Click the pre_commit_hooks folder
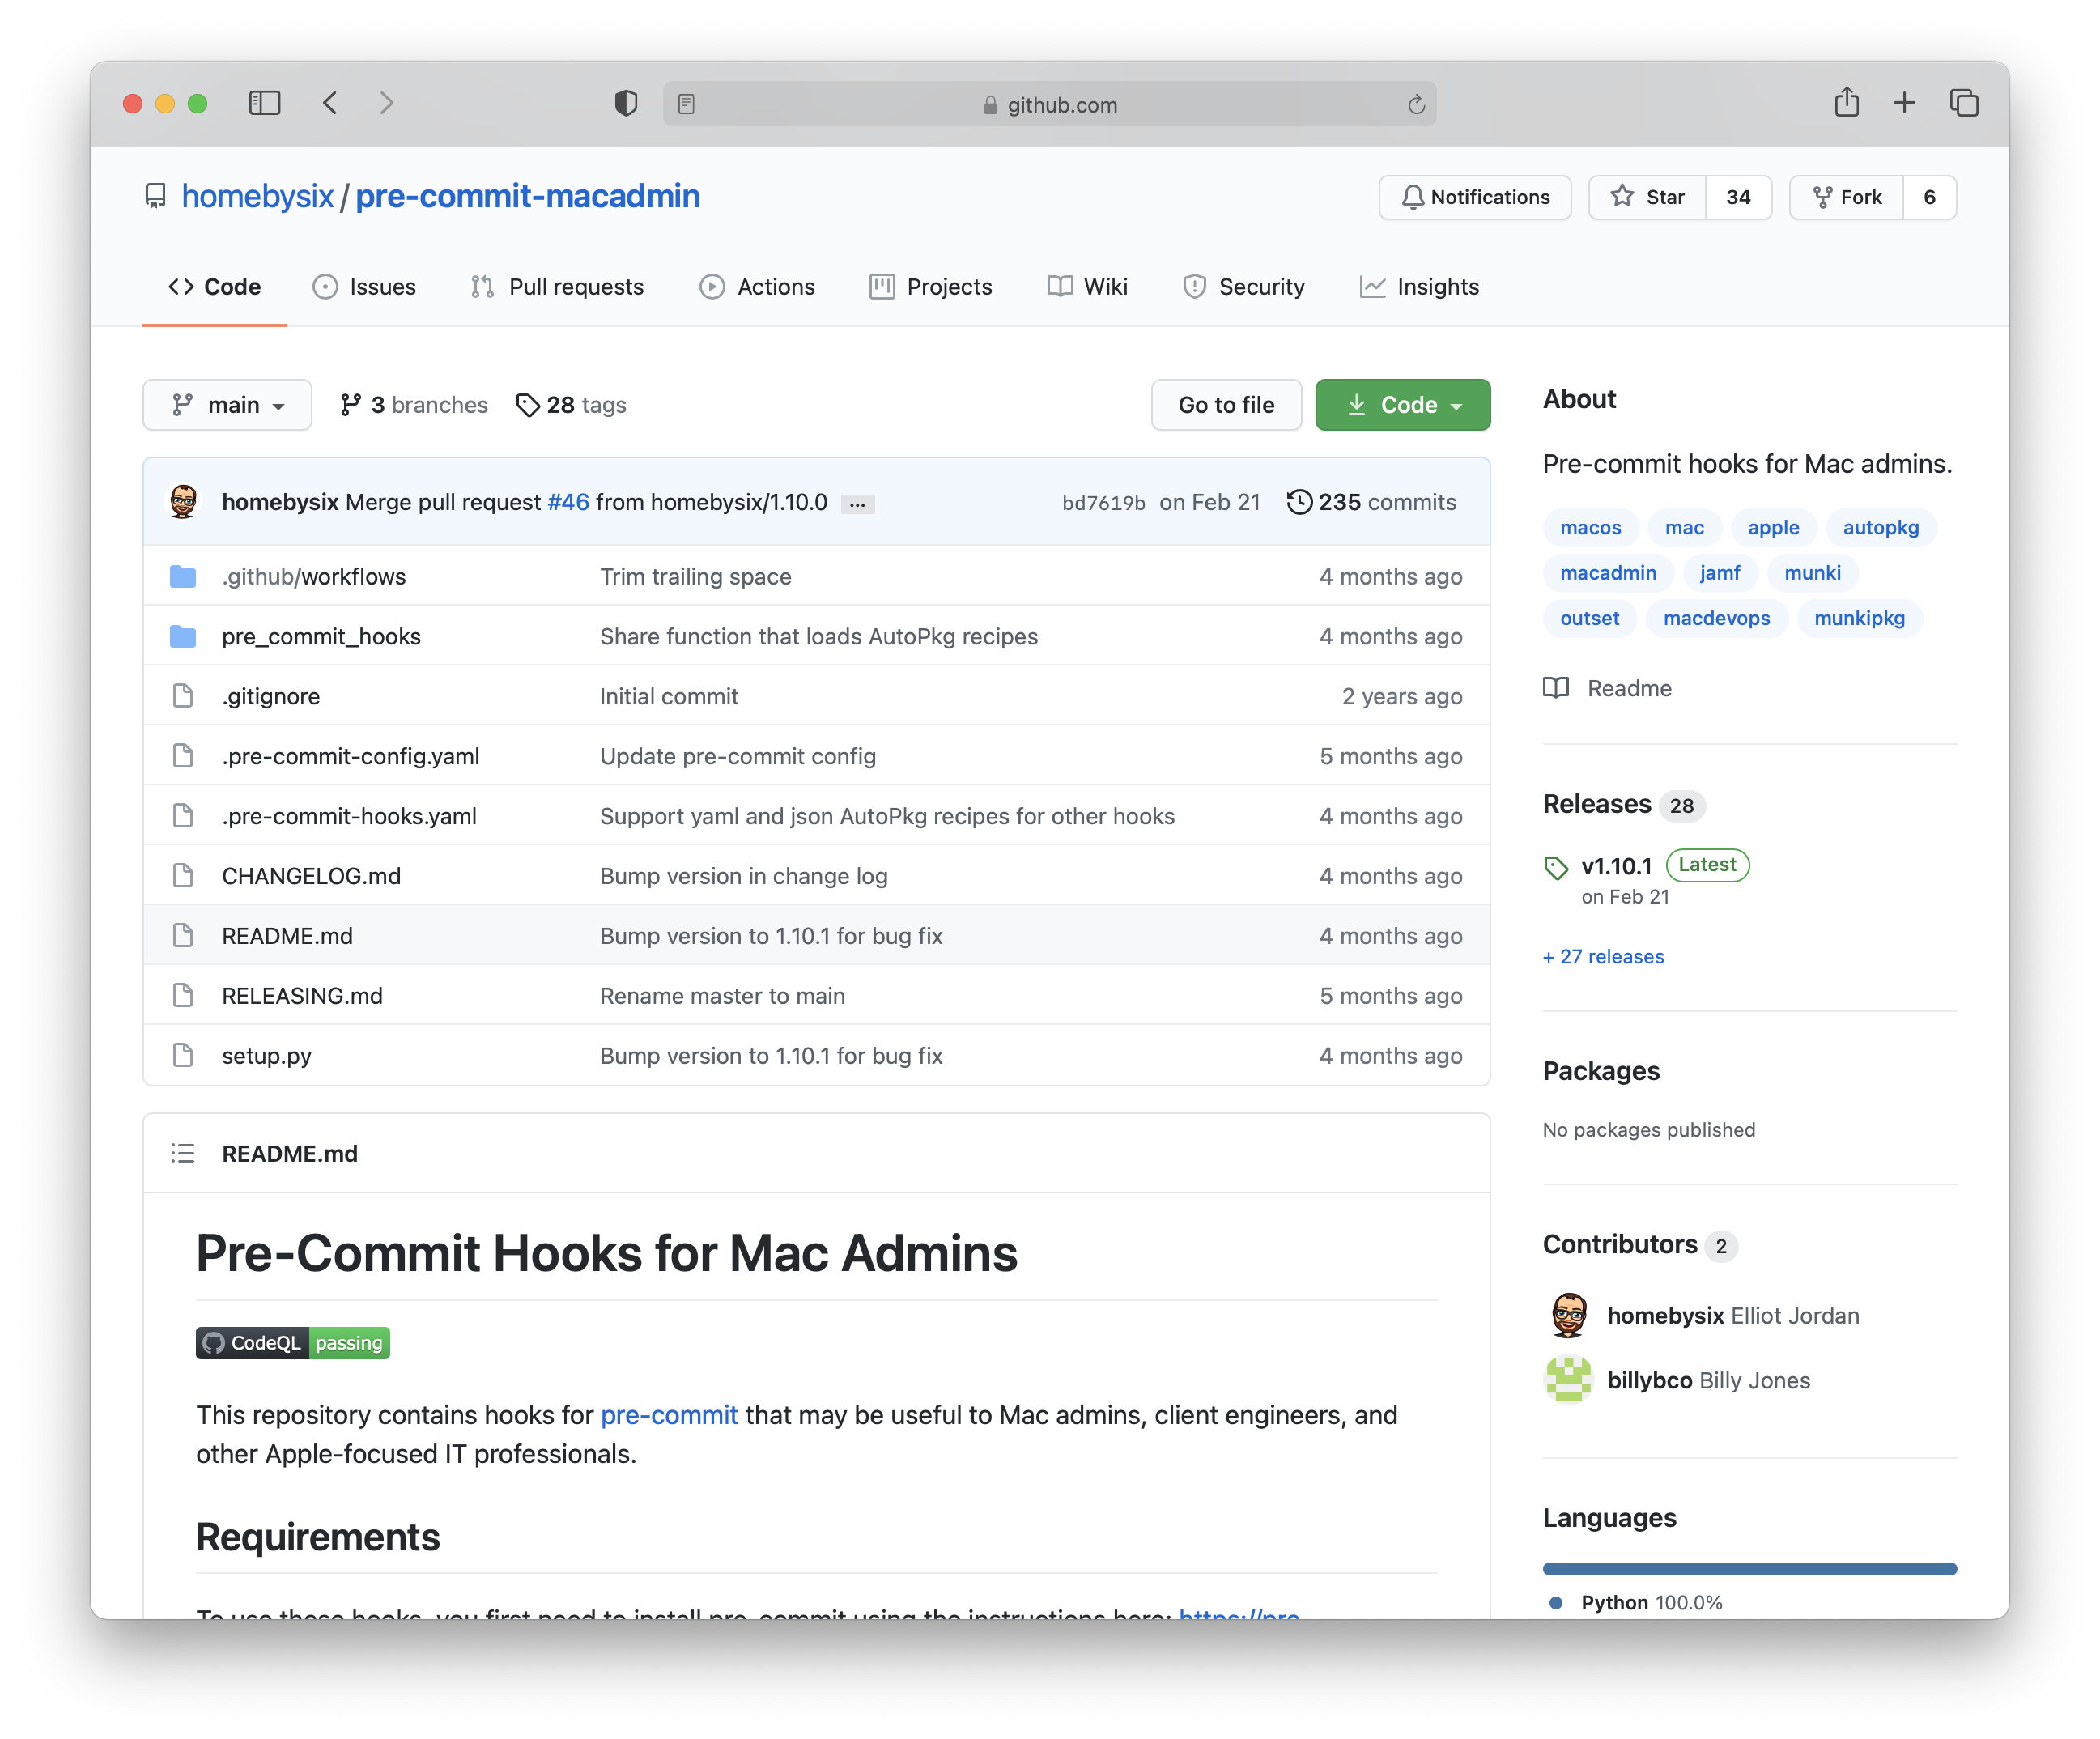This screenshot has height=1739, width=2100. [319, 635]
